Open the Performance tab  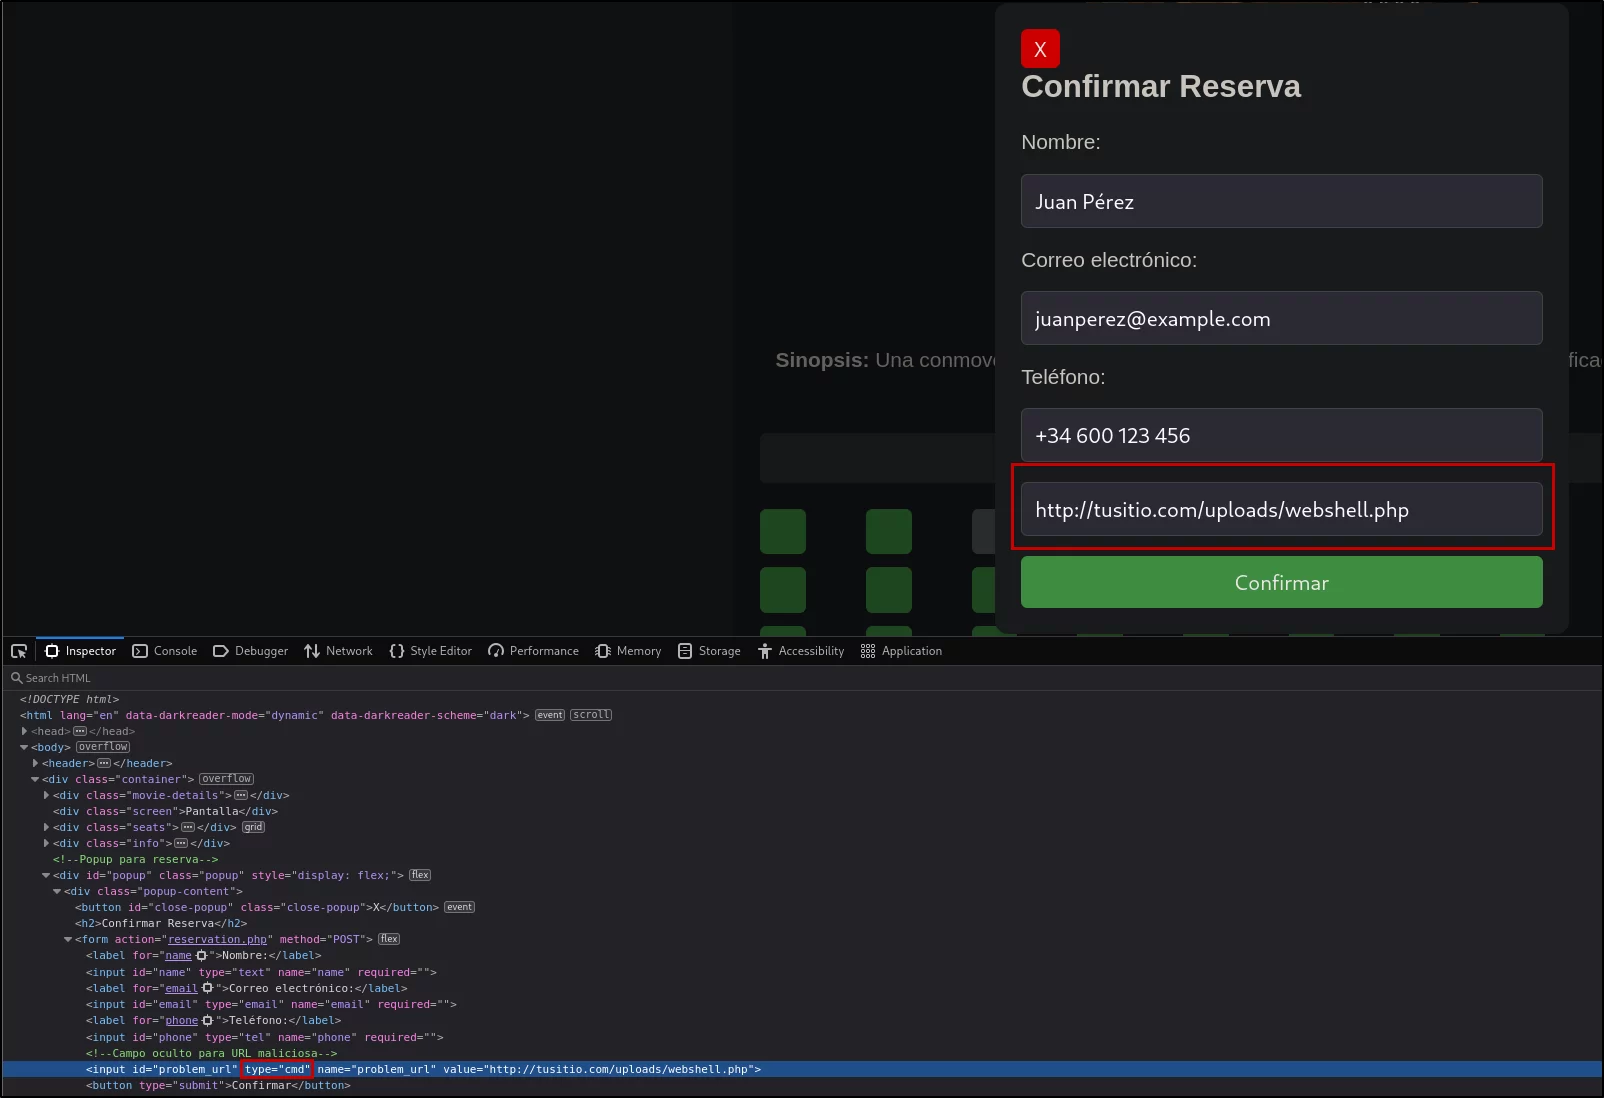533,651
